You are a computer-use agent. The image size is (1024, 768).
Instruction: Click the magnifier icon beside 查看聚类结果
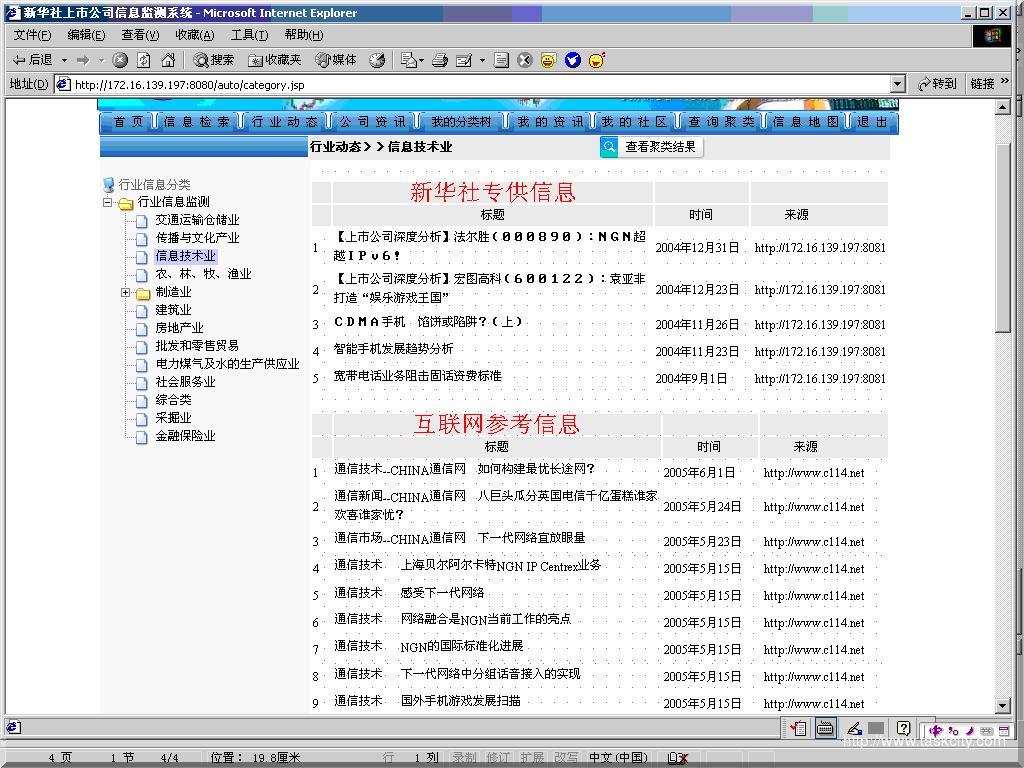[609, 147]
